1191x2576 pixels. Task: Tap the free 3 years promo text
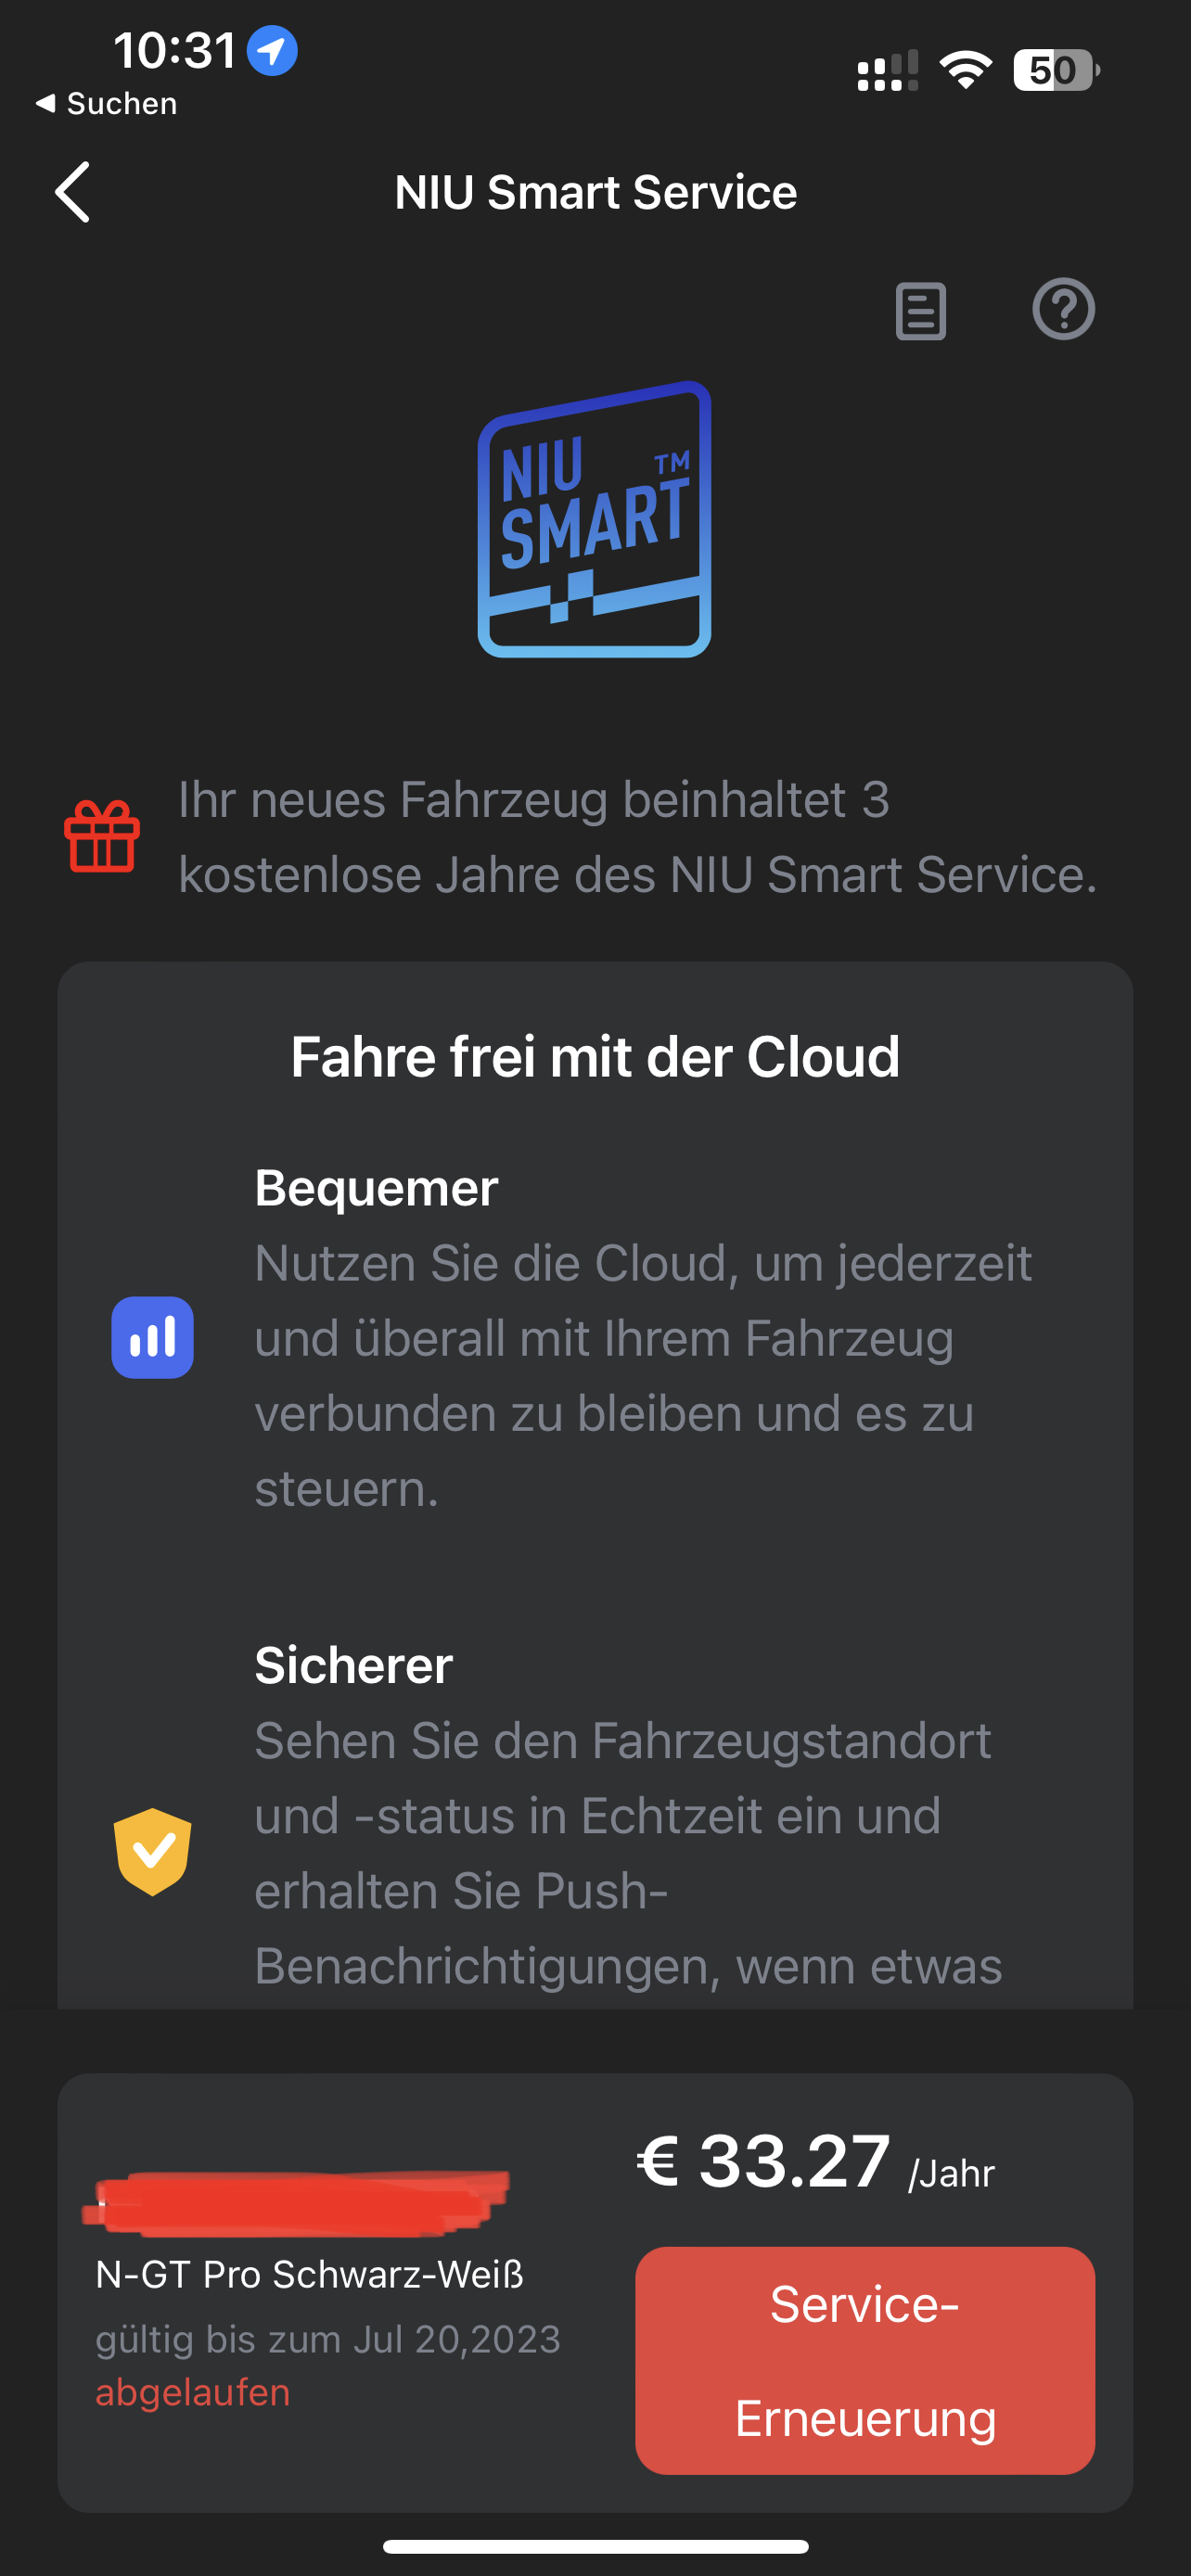coord(637,837)
